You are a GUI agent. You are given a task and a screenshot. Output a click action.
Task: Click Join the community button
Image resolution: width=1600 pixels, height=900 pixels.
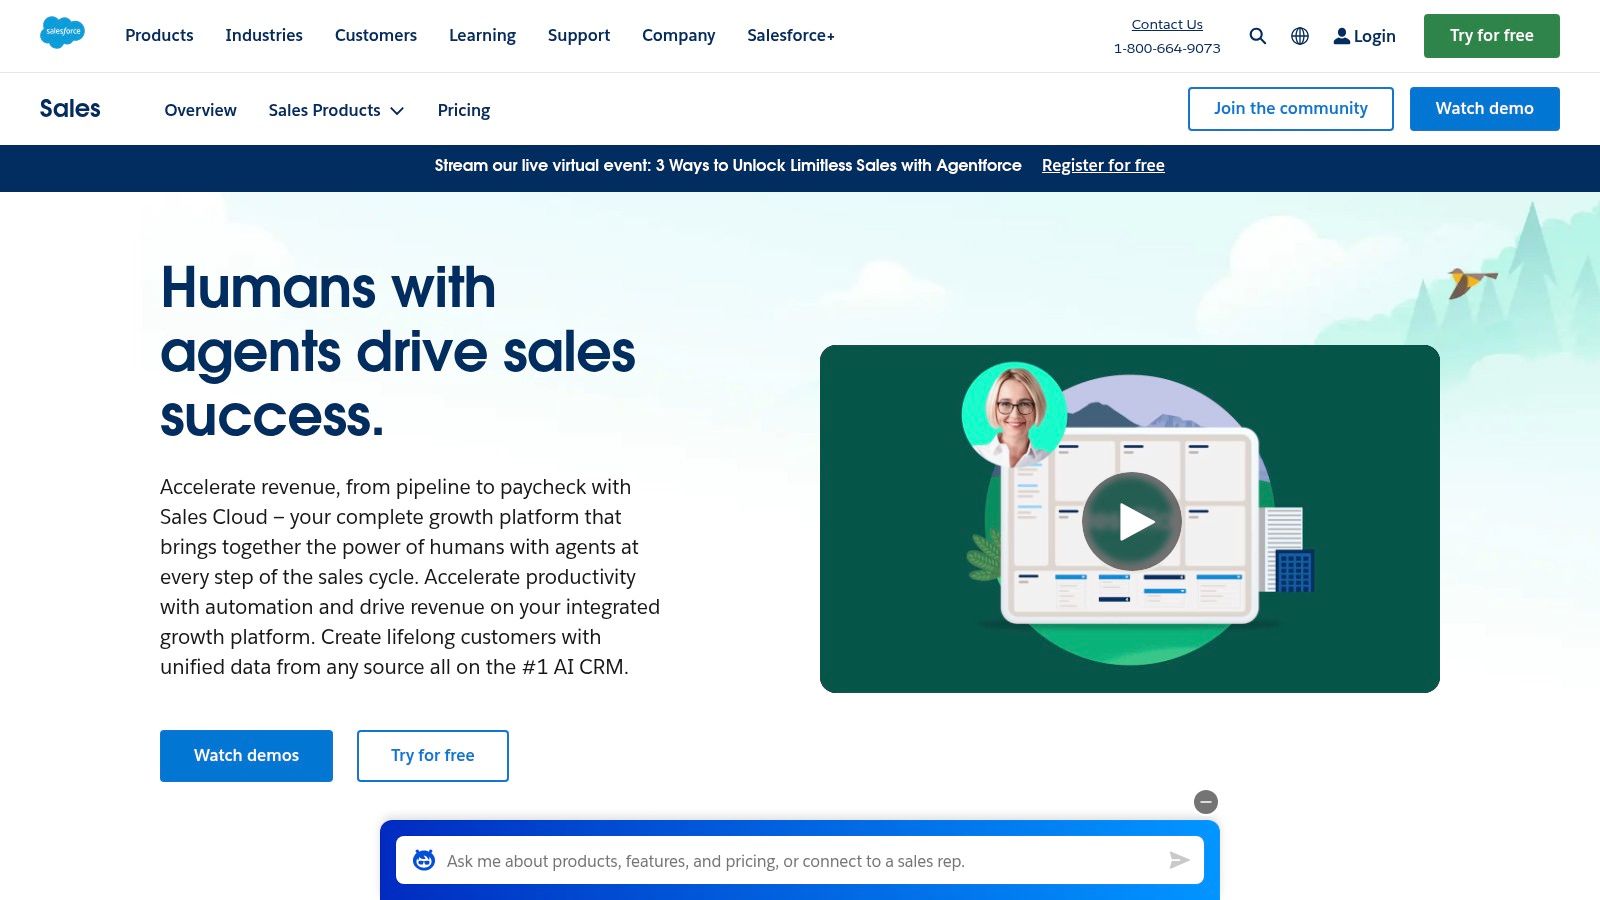pos(1290,108)
